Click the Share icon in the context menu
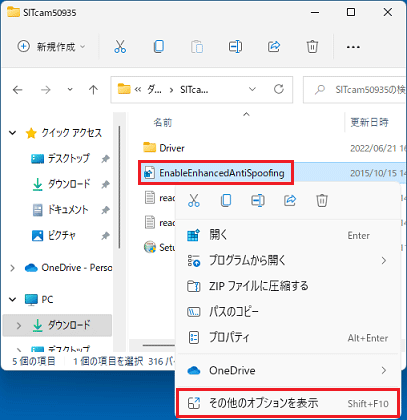The height and width of the screenshot is (420, 407). click(290, 200)
